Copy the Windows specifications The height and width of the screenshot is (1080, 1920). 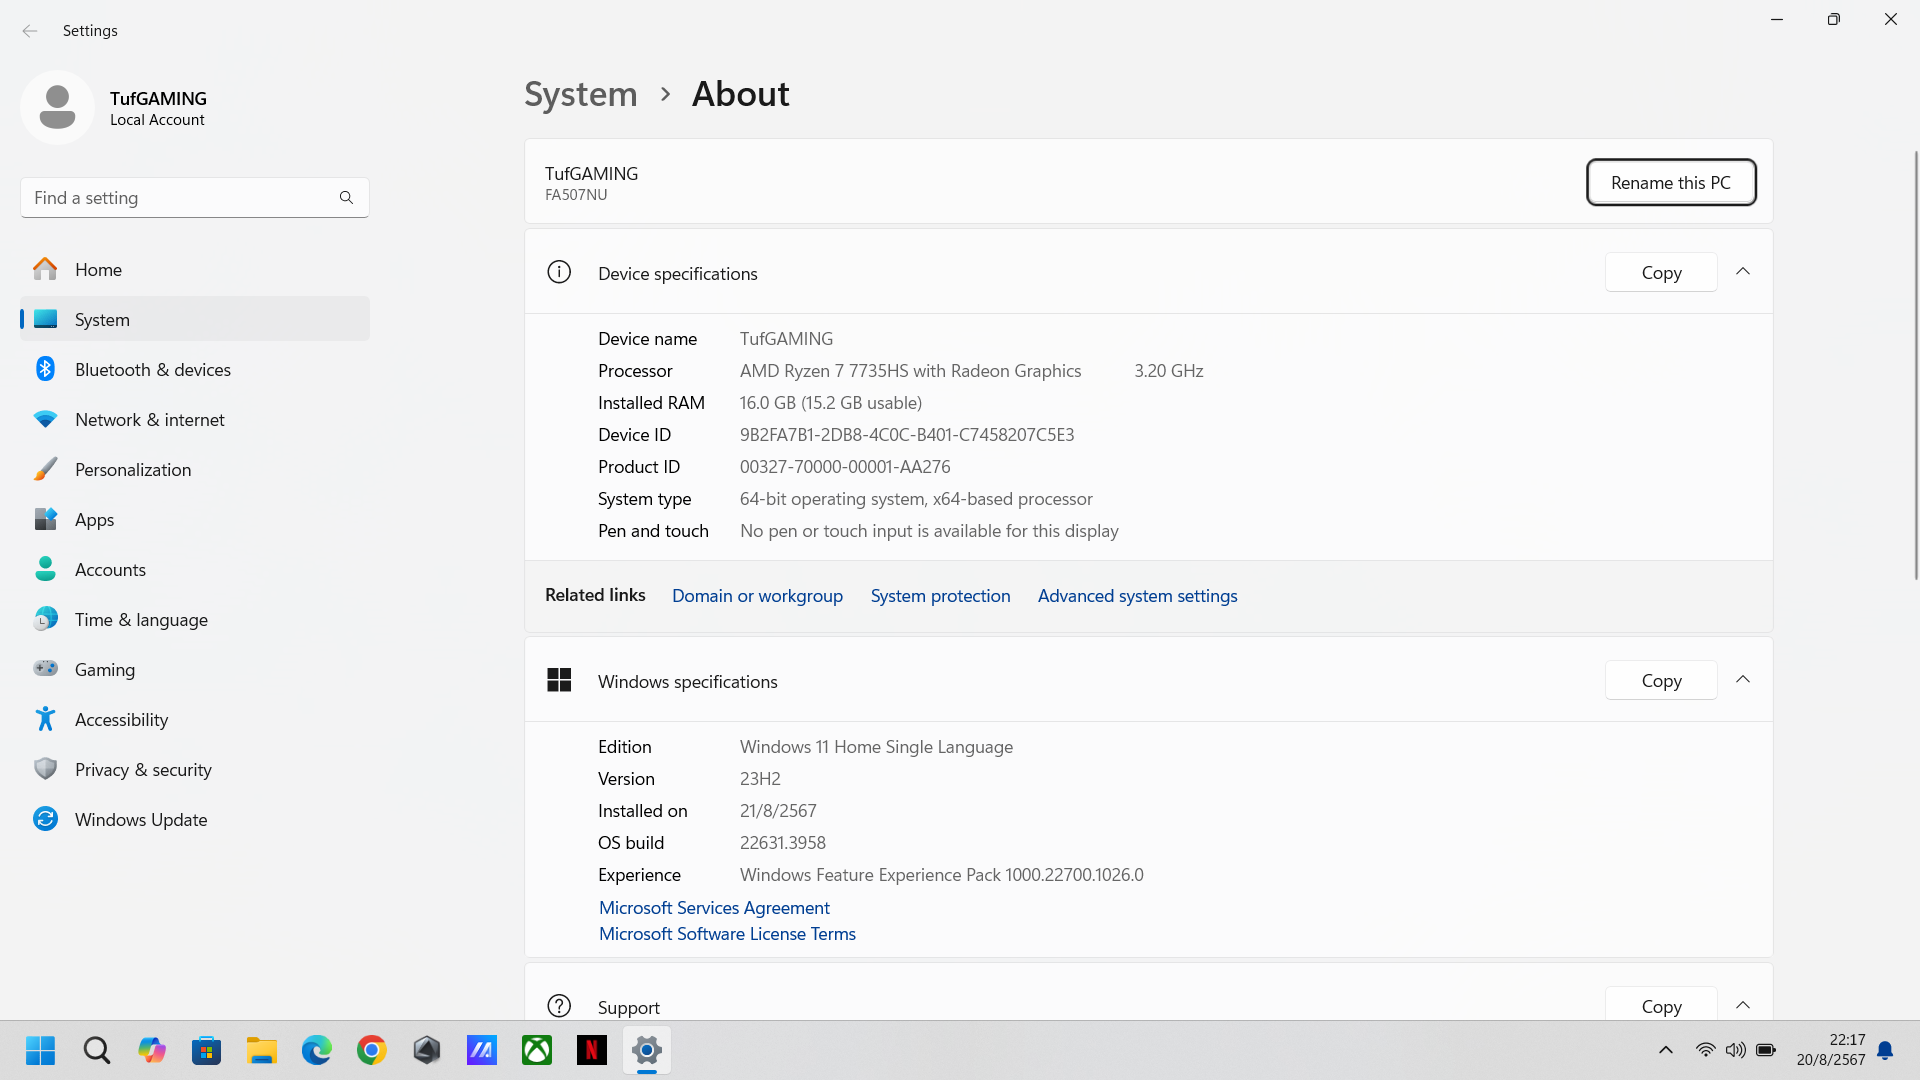[x=1661, y=680]
